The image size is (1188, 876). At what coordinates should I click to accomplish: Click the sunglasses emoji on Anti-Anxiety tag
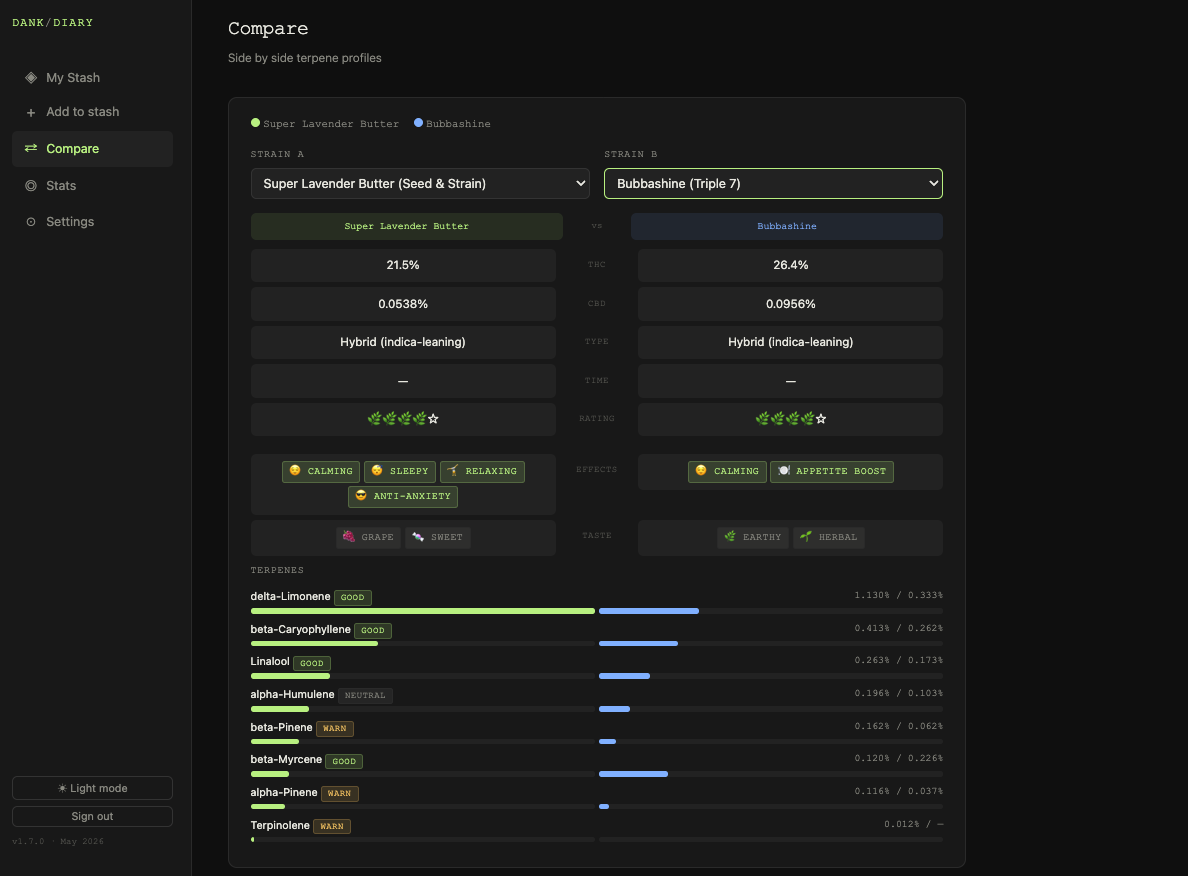(x=361, y=496)
